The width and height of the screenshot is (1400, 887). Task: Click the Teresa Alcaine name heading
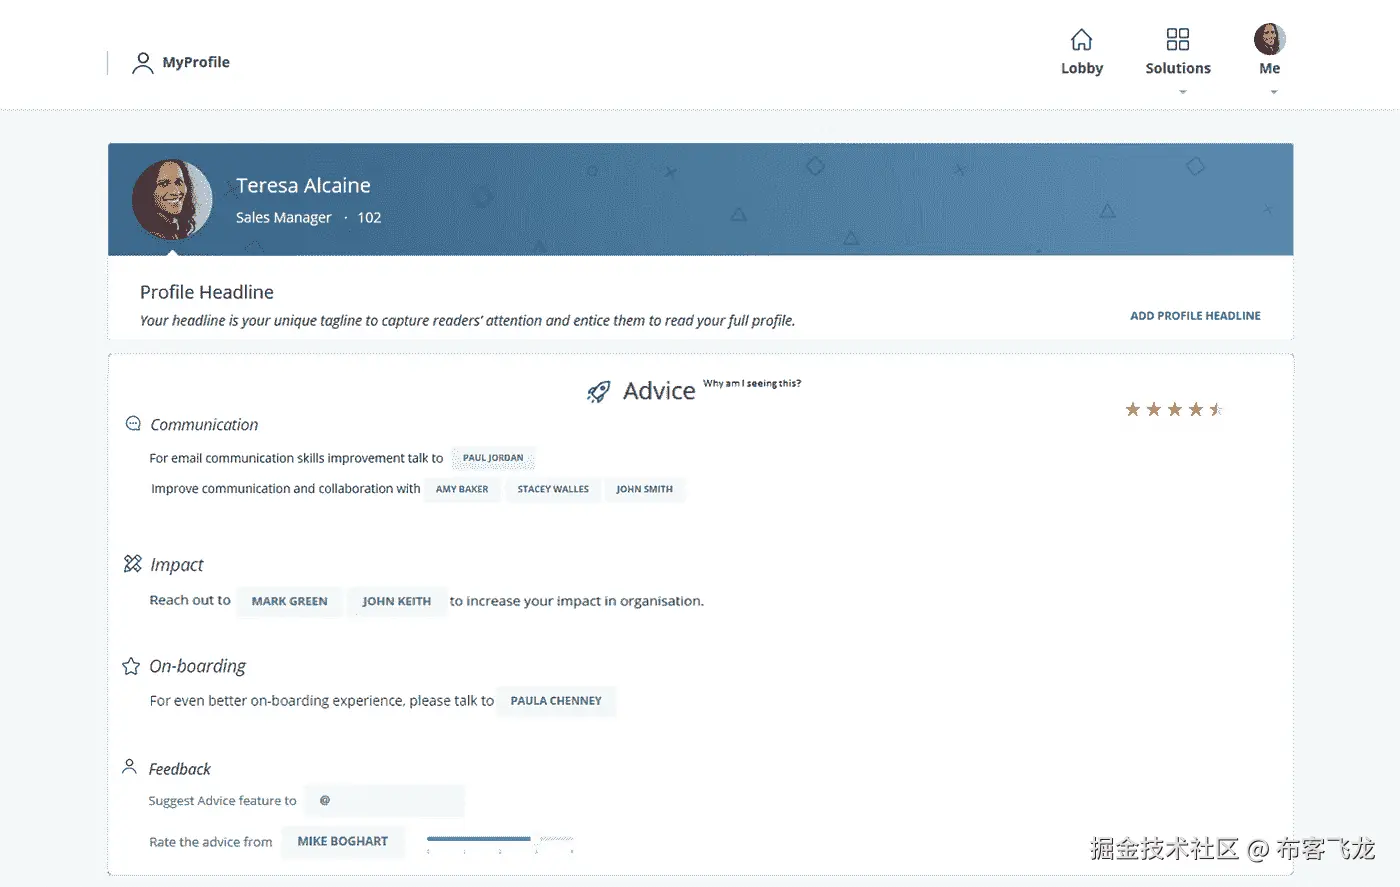tap(303, 186)
